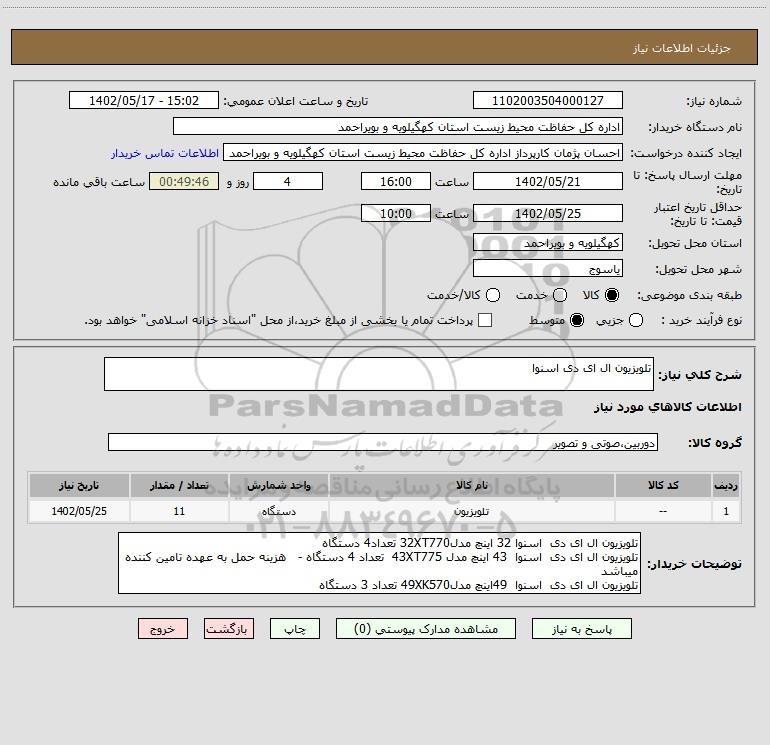Click the کد کالا column header
The width and height of the screenshot is (770, 745).
(x=663, y=485)
